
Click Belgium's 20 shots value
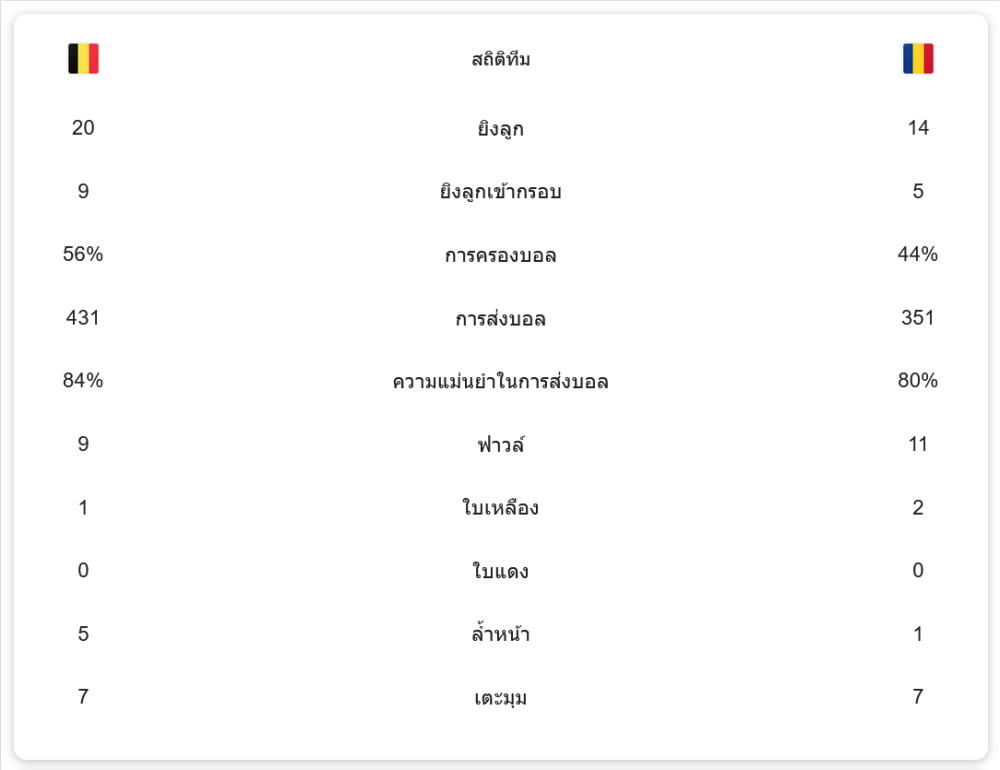pyautogui.click(x=83, y=128)
